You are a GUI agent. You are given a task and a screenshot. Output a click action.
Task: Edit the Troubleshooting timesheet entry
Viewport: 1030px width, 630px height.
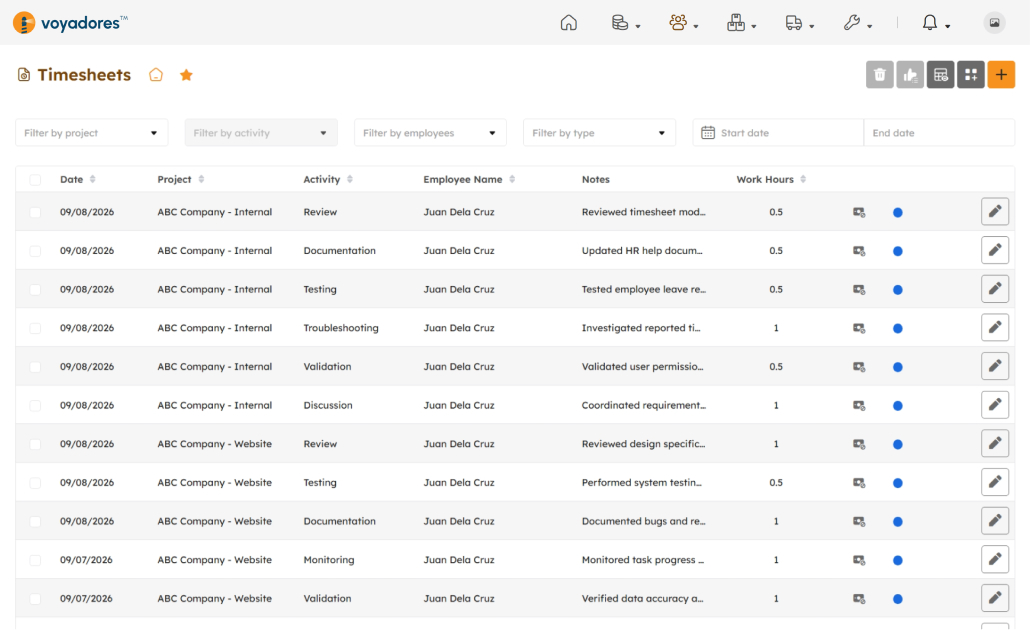click(995, 327)
